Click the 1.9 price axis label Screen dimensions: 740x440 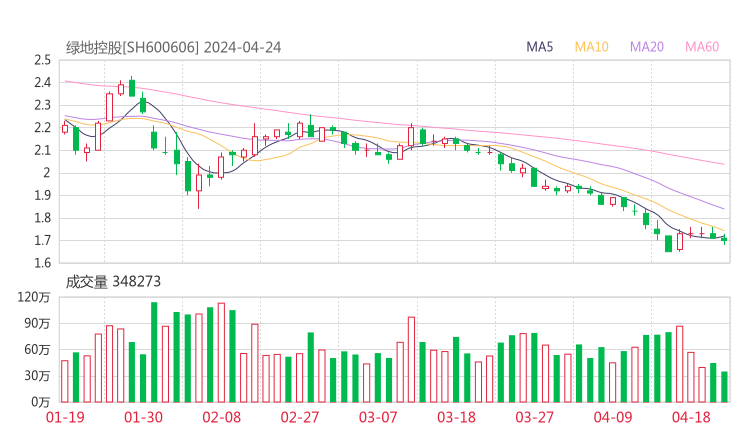(42, 195)
